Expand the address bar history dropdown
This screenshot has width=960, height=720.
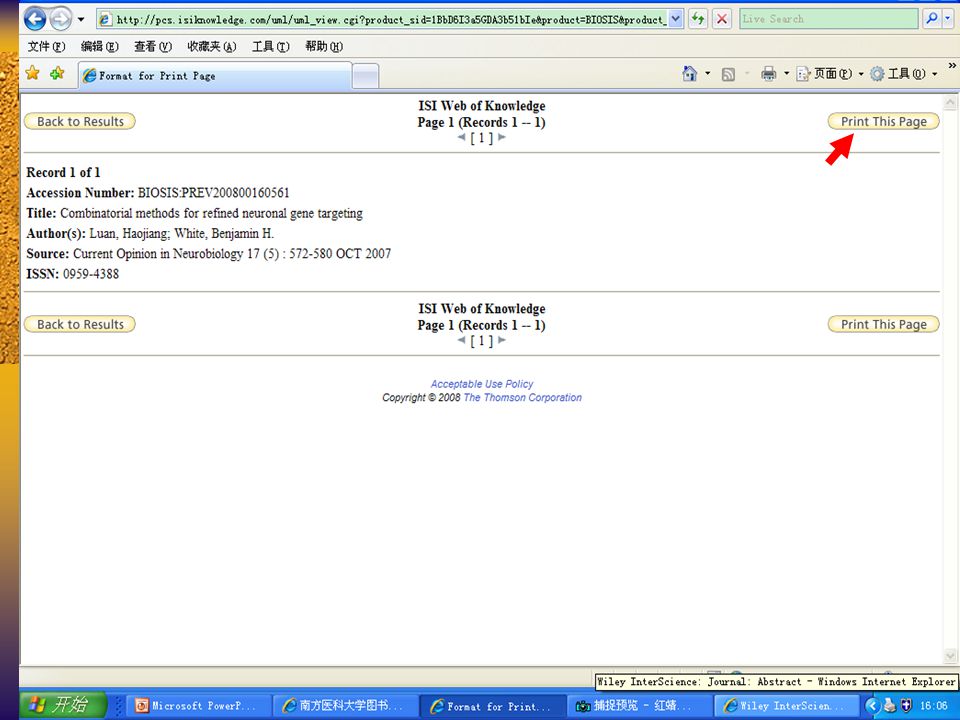pyautogui.click(x=675, y=20)
